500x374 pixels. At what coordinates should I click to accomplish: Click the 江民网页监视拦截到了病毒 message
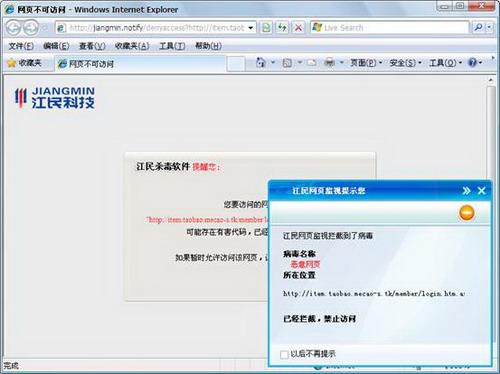(x=328, y=236)
